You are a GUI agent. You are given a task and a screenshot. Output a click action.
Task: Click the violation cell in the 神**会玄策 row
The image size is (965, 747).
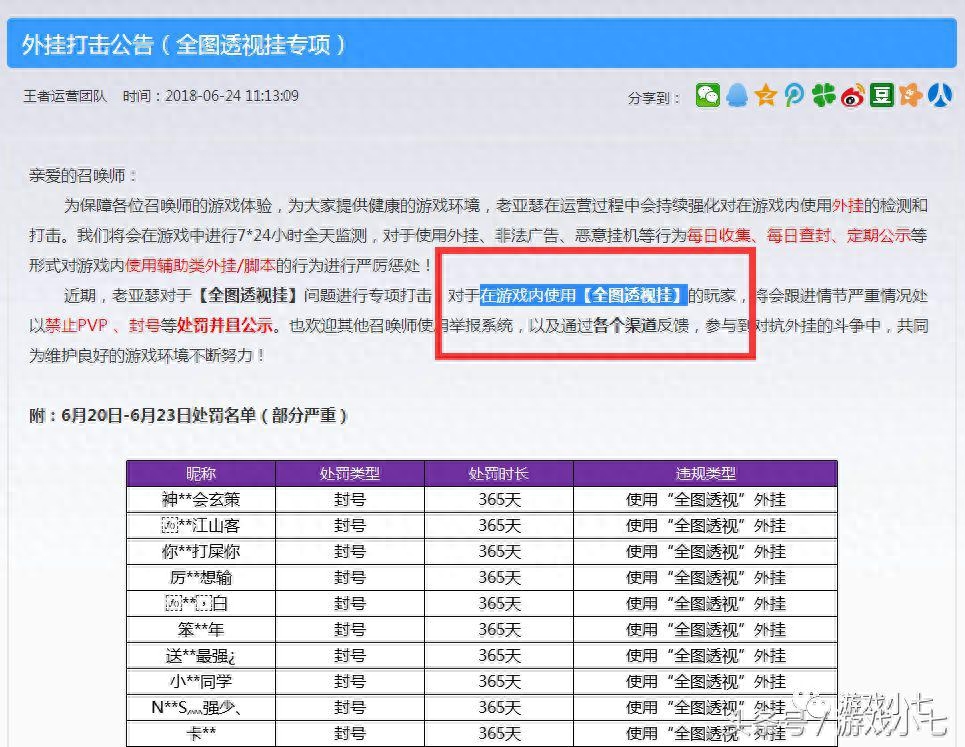[x=705, y=500]
